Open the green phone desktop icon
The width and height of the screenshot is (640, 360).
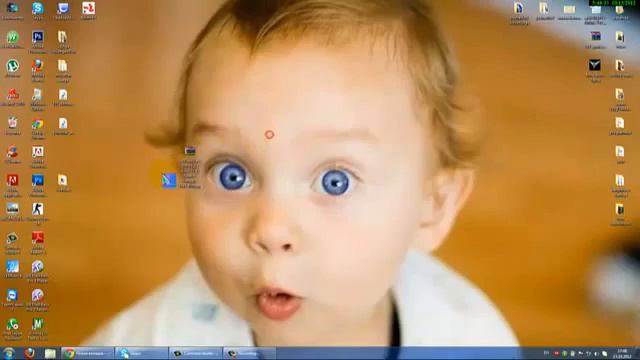click(x=12, y=324)
